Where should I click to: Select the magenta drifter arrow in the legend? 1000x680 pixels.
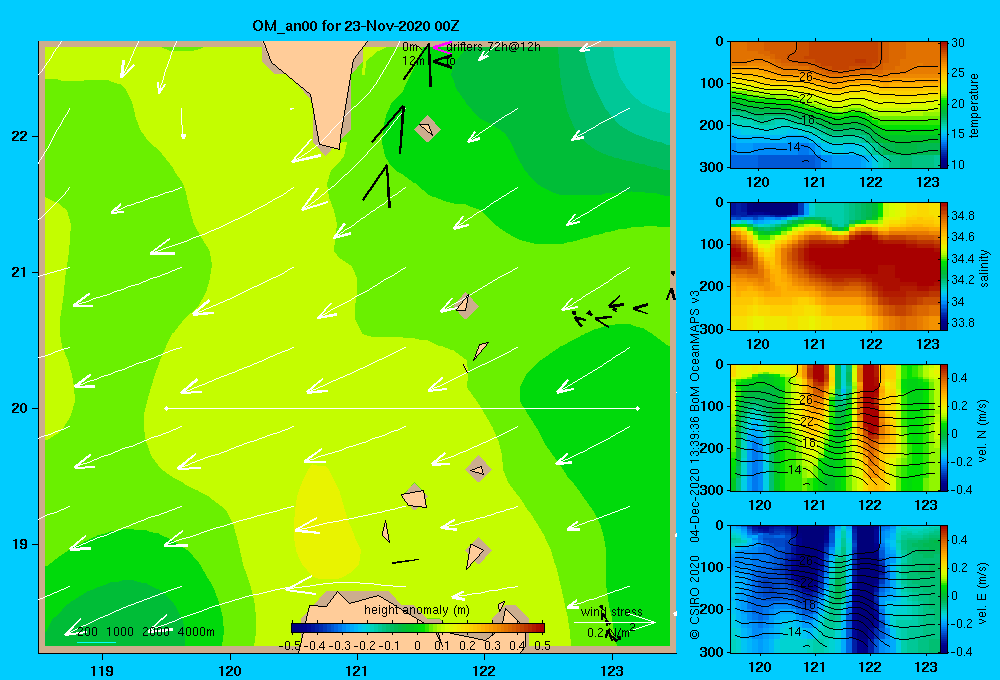click(x=442, y=47)
